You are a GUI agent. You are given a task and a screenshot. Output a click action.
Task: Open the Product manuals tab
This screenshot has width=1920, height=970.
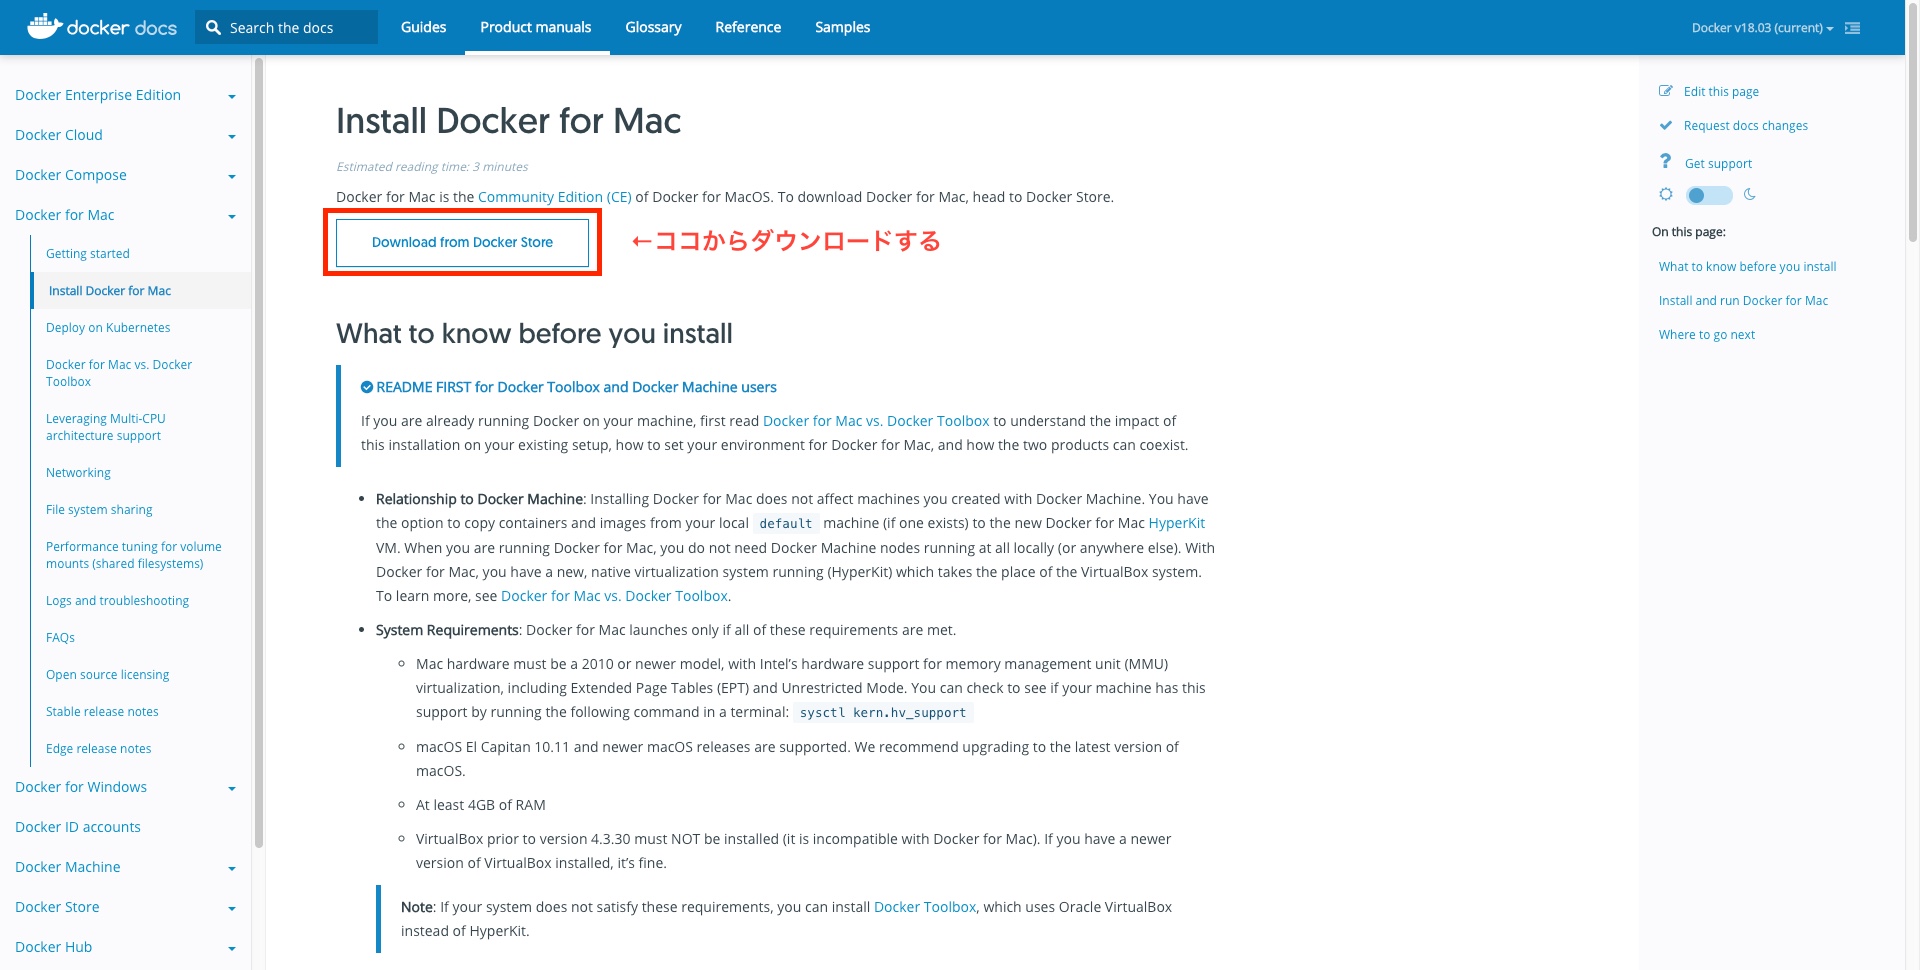pyautogui.click(x=536, y=27)
